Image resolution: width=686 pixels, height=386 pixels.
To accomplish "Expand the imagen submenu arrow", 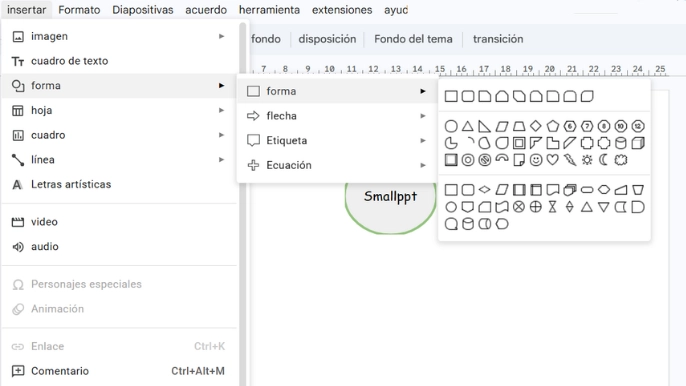I will tap(221, 36).
